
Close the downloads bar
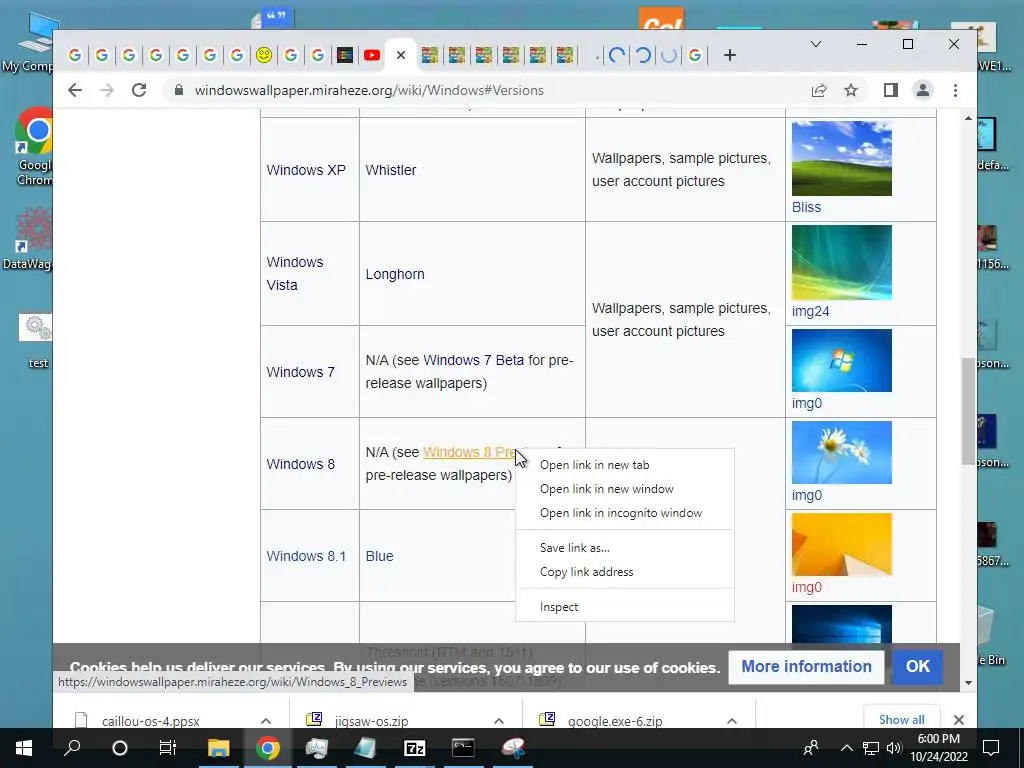(x=959, y=720)
